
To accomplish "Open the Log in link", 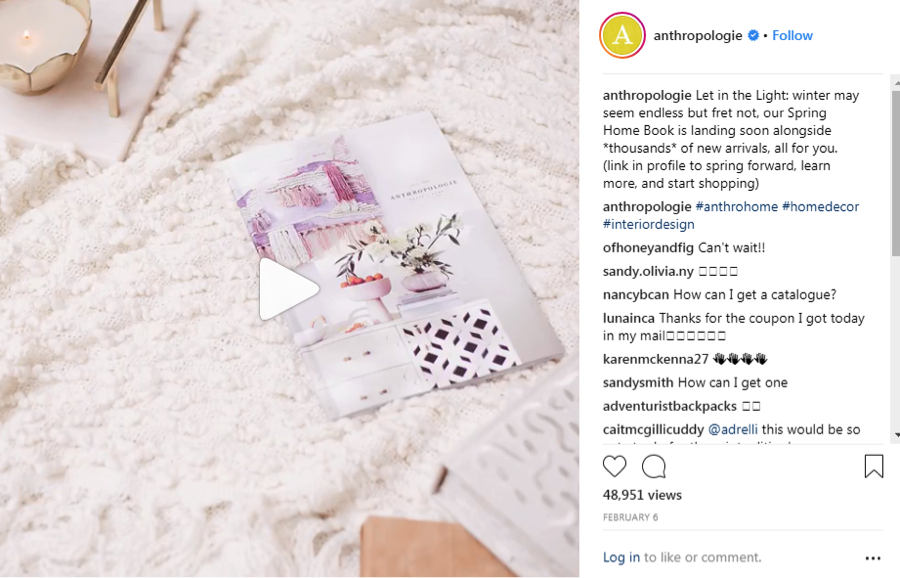I will pos(621,557).
